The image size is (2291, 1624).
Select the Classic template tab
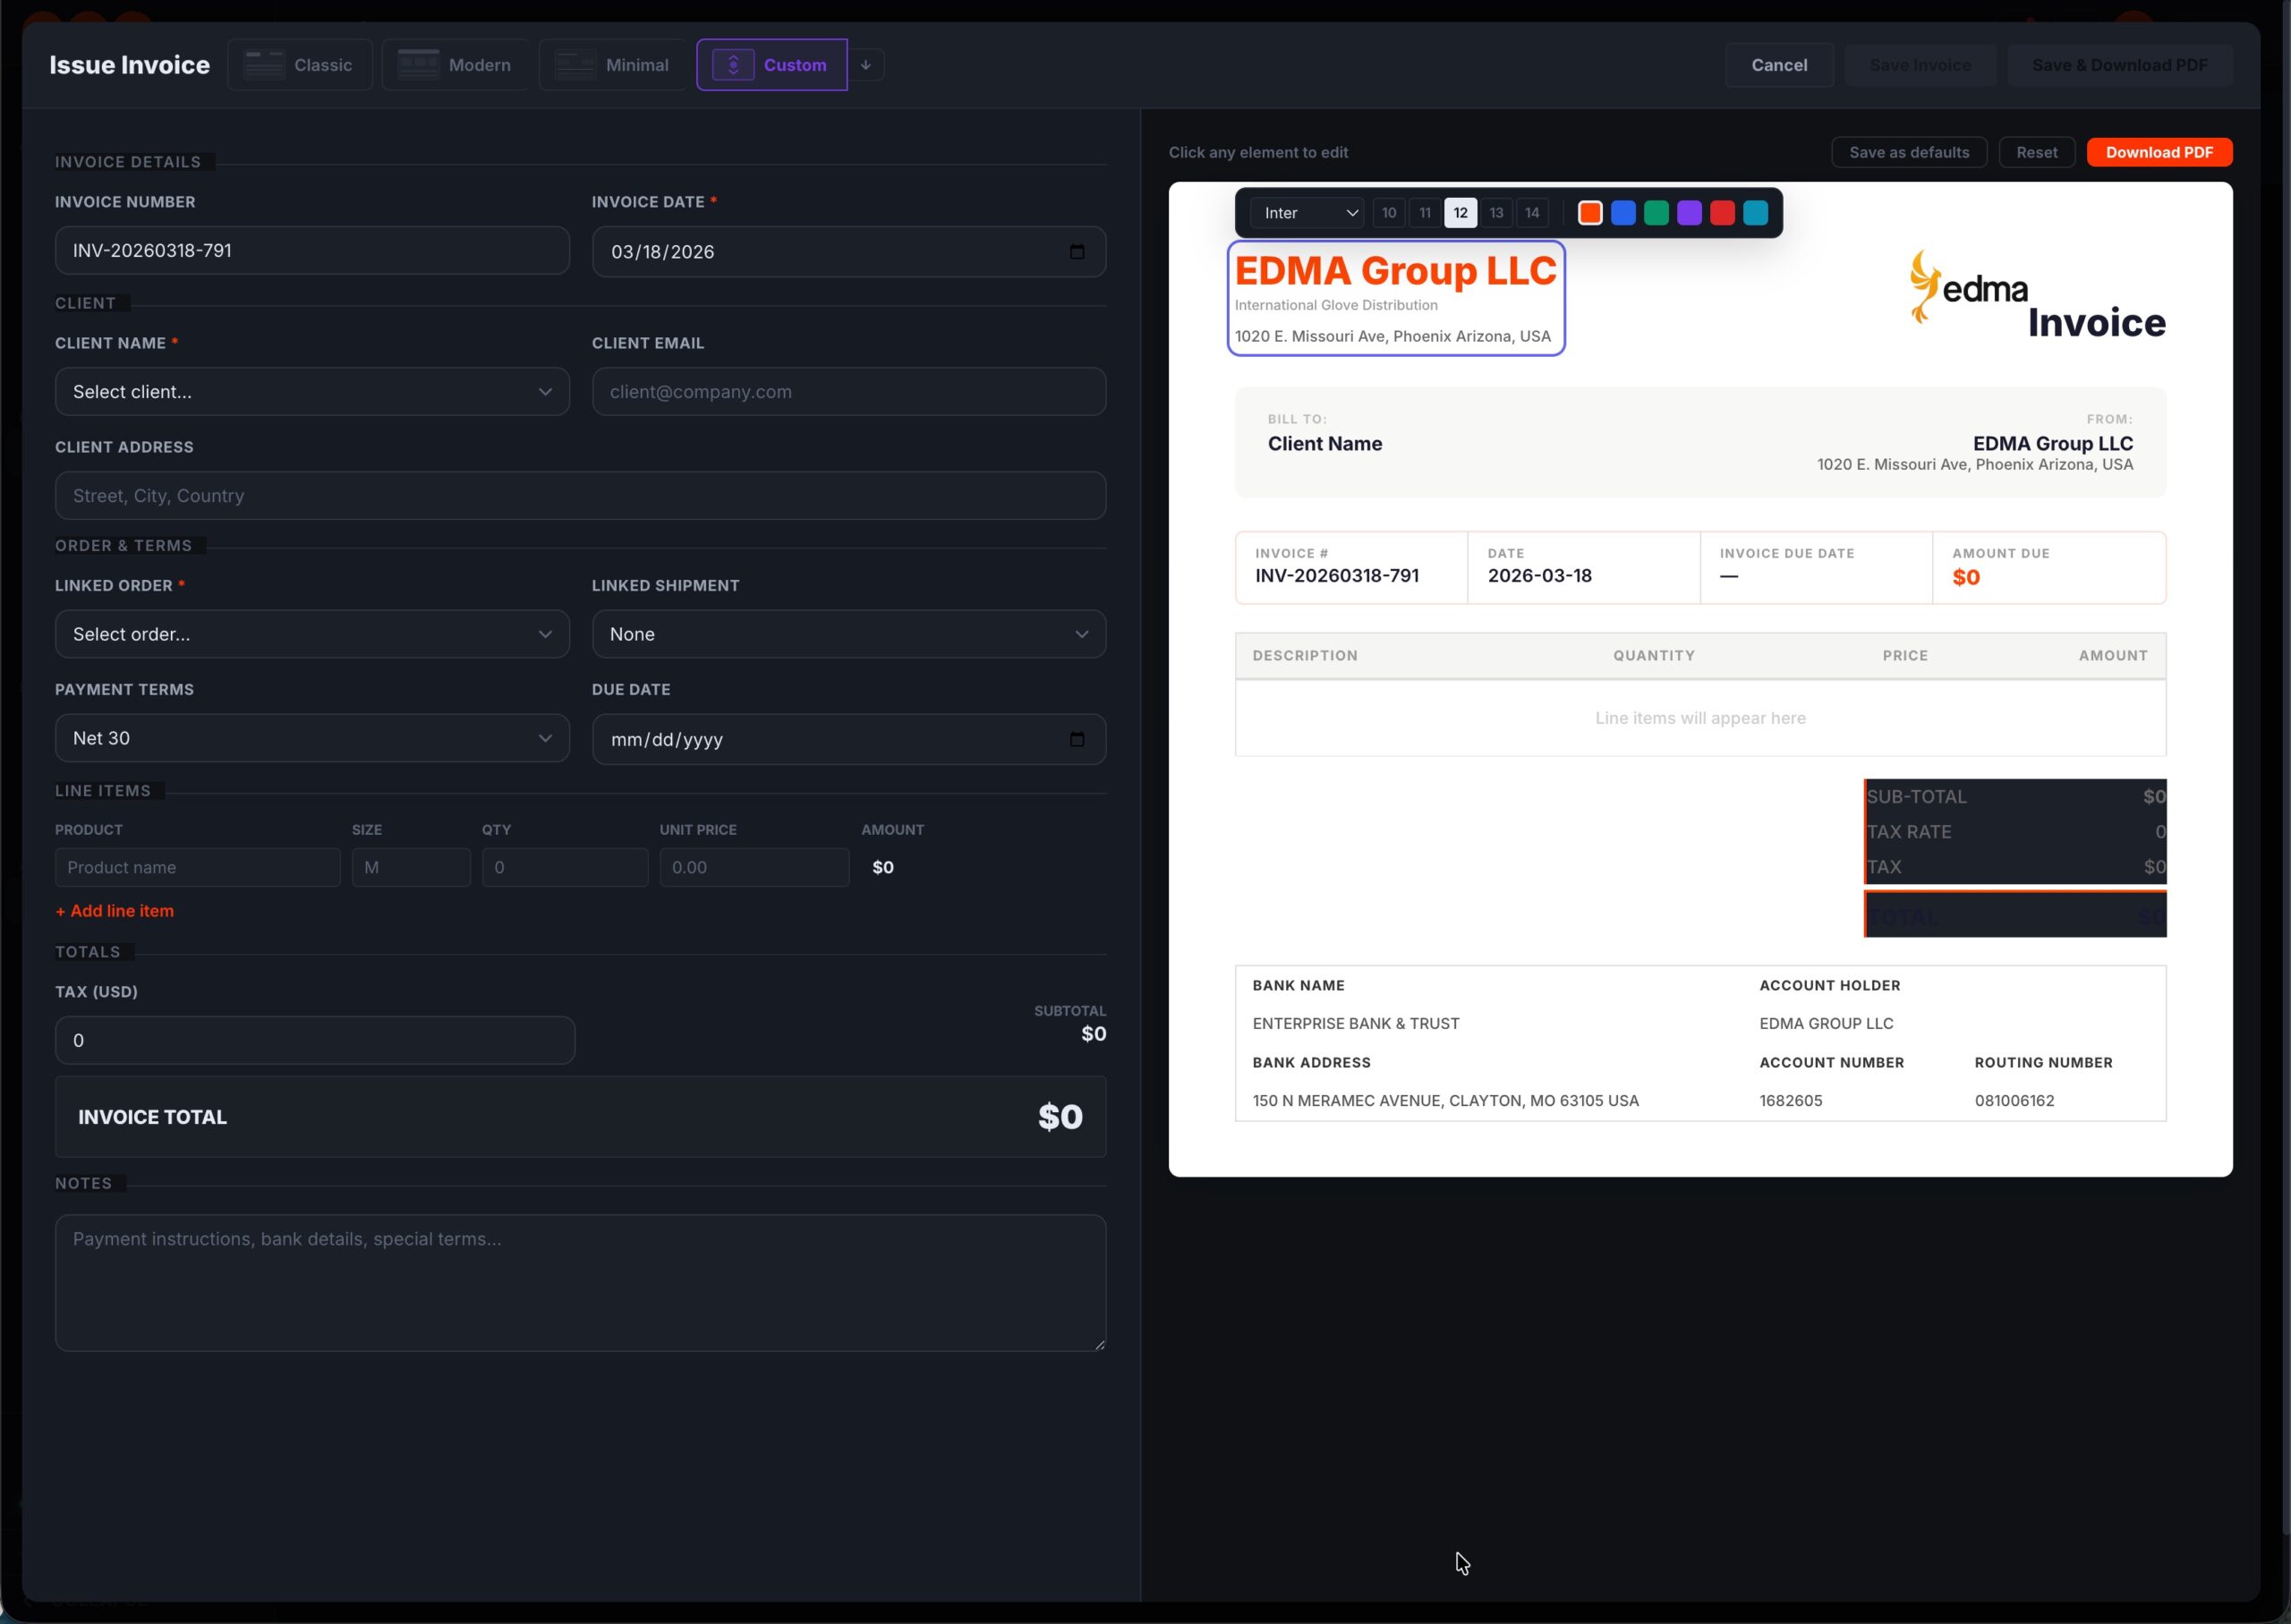300,65
